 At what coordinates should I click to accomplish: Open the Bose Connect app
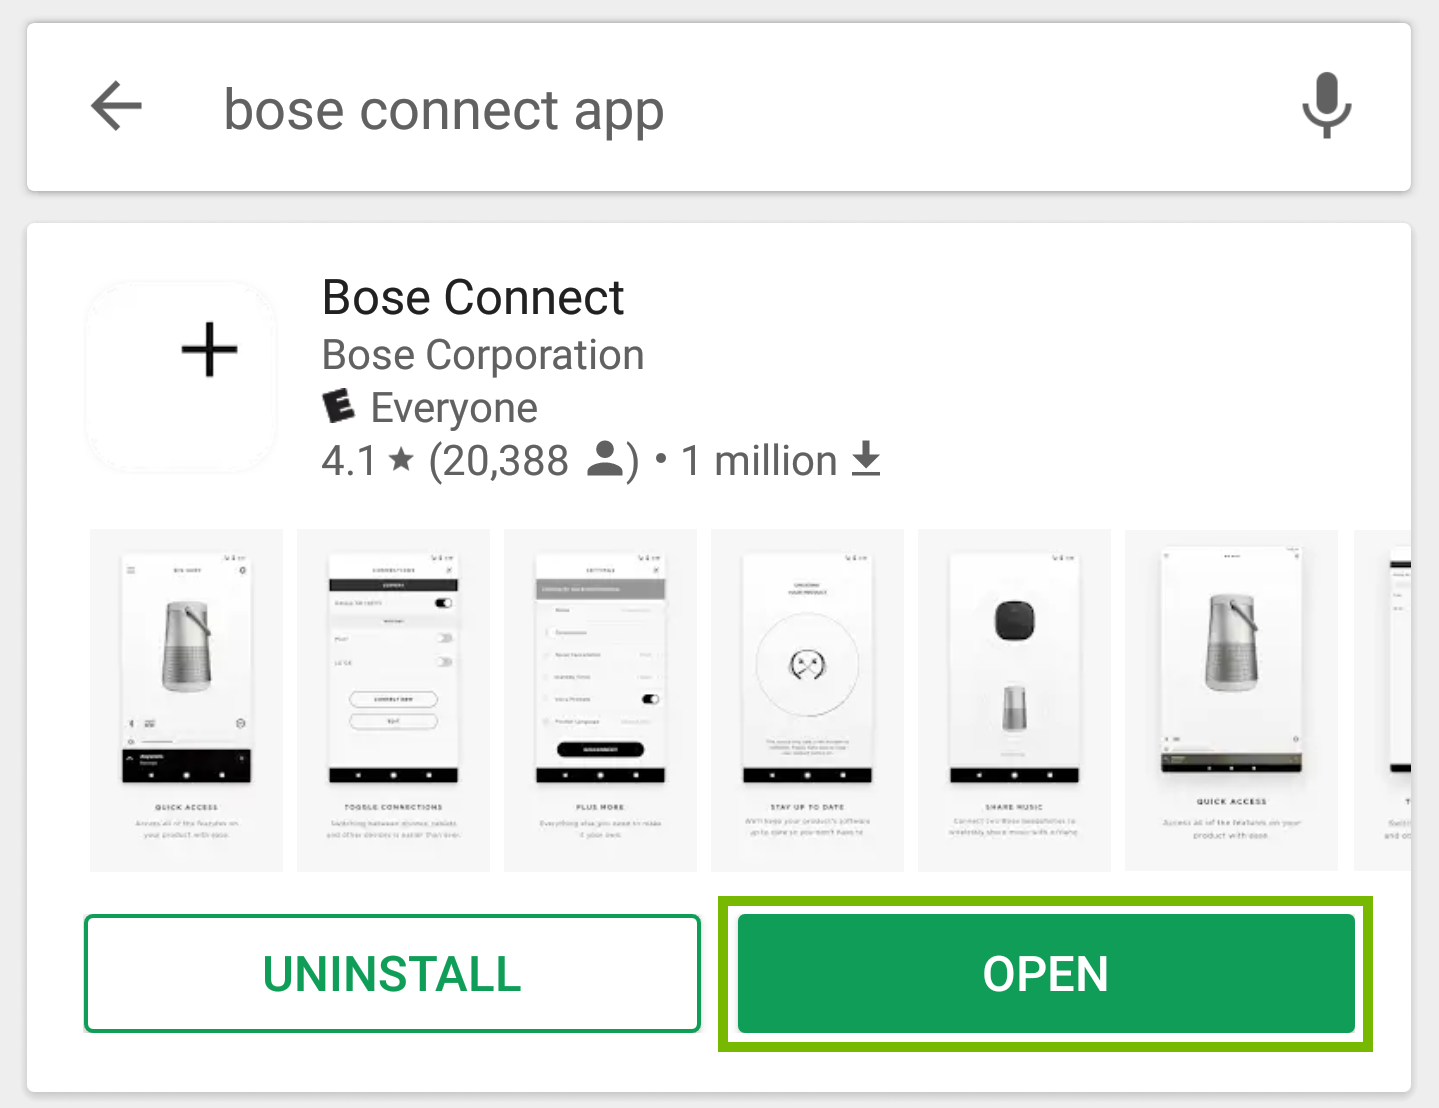point(1043,973)
